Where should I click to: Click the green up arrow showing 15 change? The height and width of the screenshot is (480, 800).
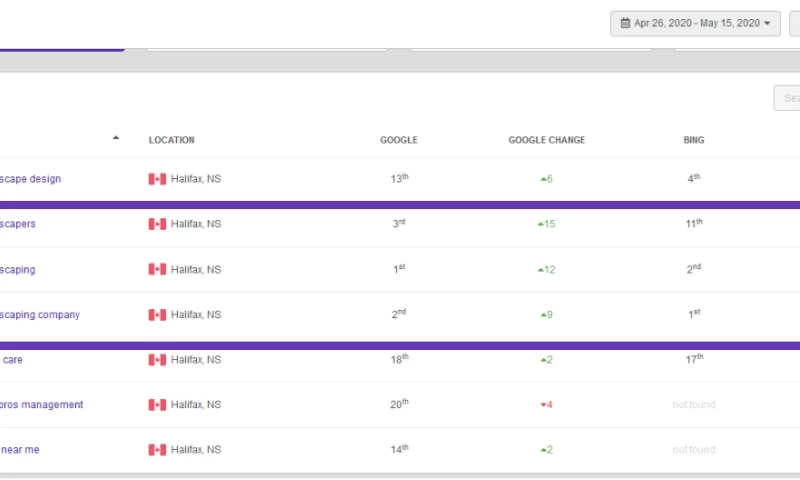[x=541, y=224]
